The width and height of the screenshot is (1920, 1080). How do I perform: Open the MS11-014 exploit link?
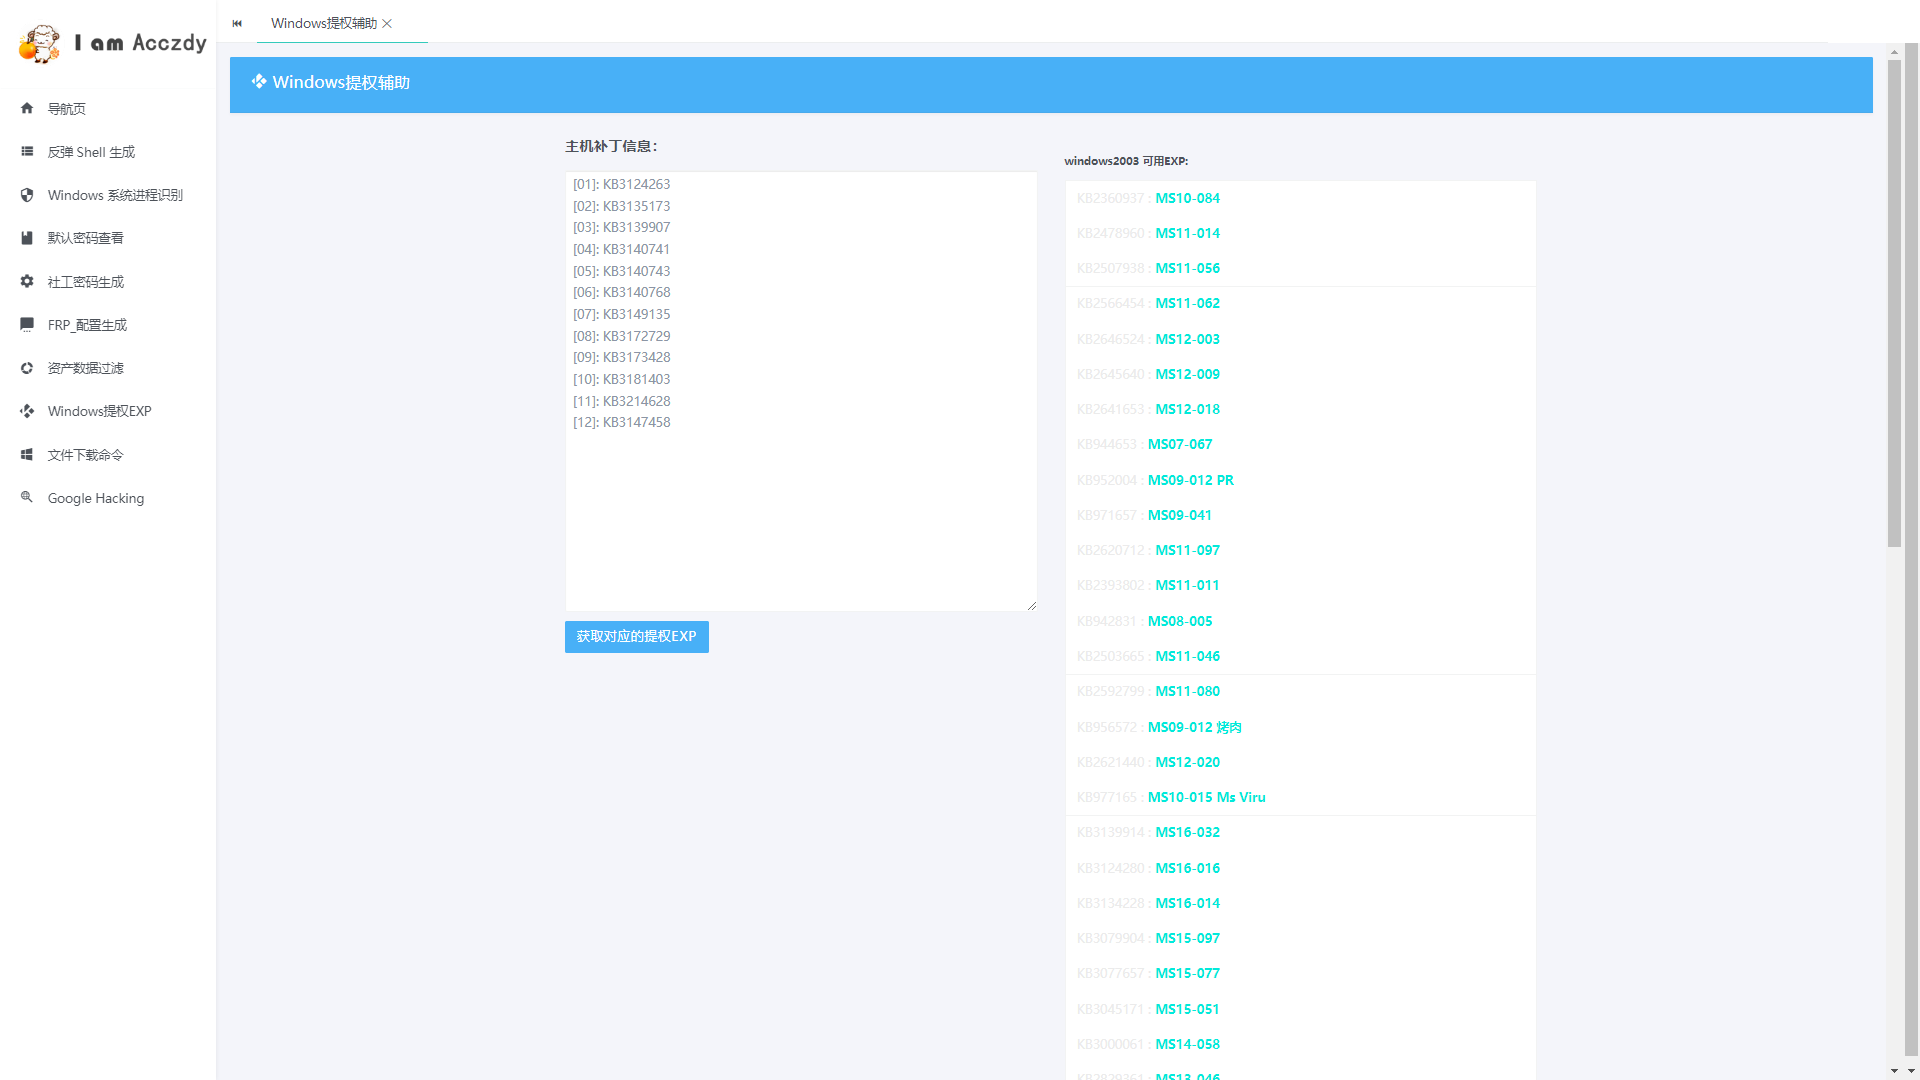click(x=1187, y=233)
